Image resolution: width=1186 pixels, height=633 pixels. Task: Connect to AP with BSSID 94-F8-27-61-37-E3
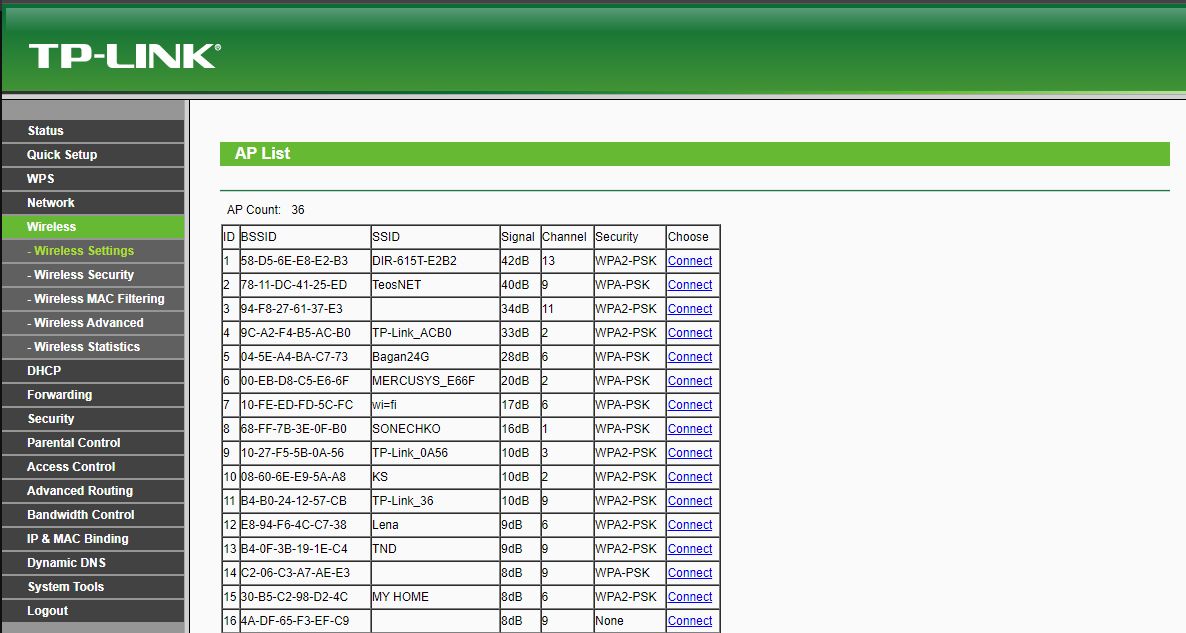click(690, 309)
